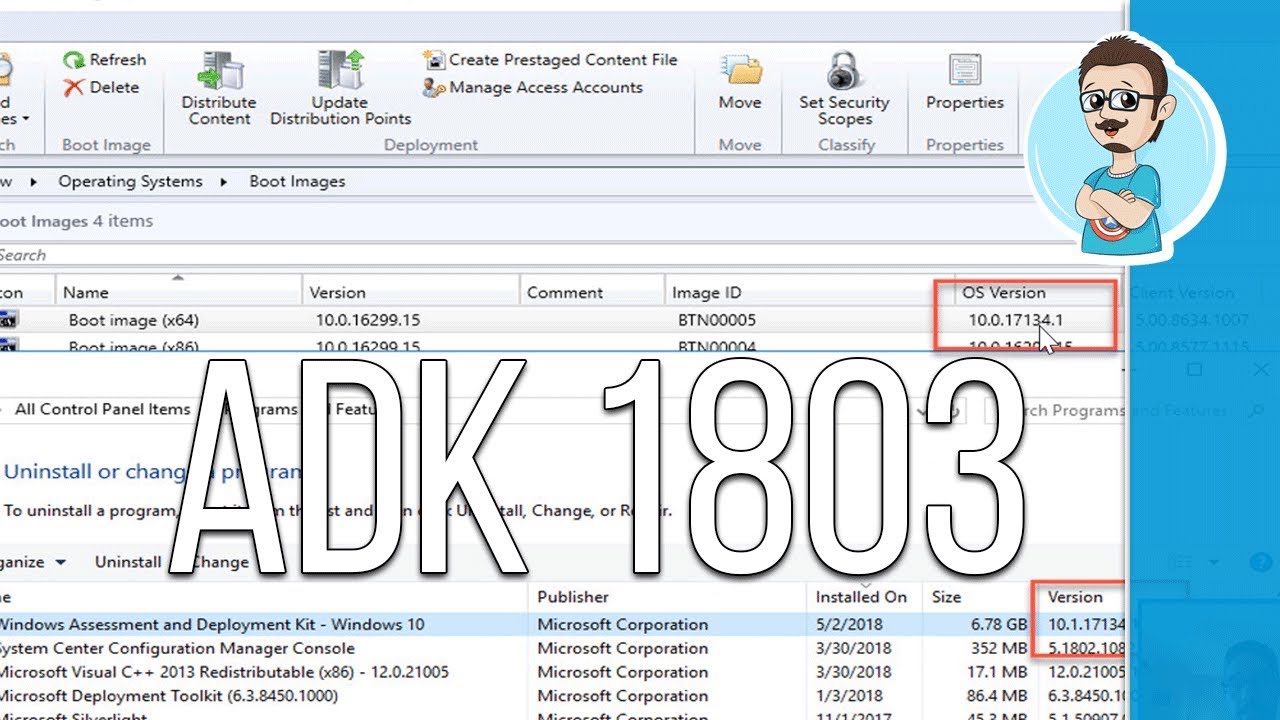1280x720 pixels.
Task: Click the Boot Images breadcrumb
Action: point(297,181)
